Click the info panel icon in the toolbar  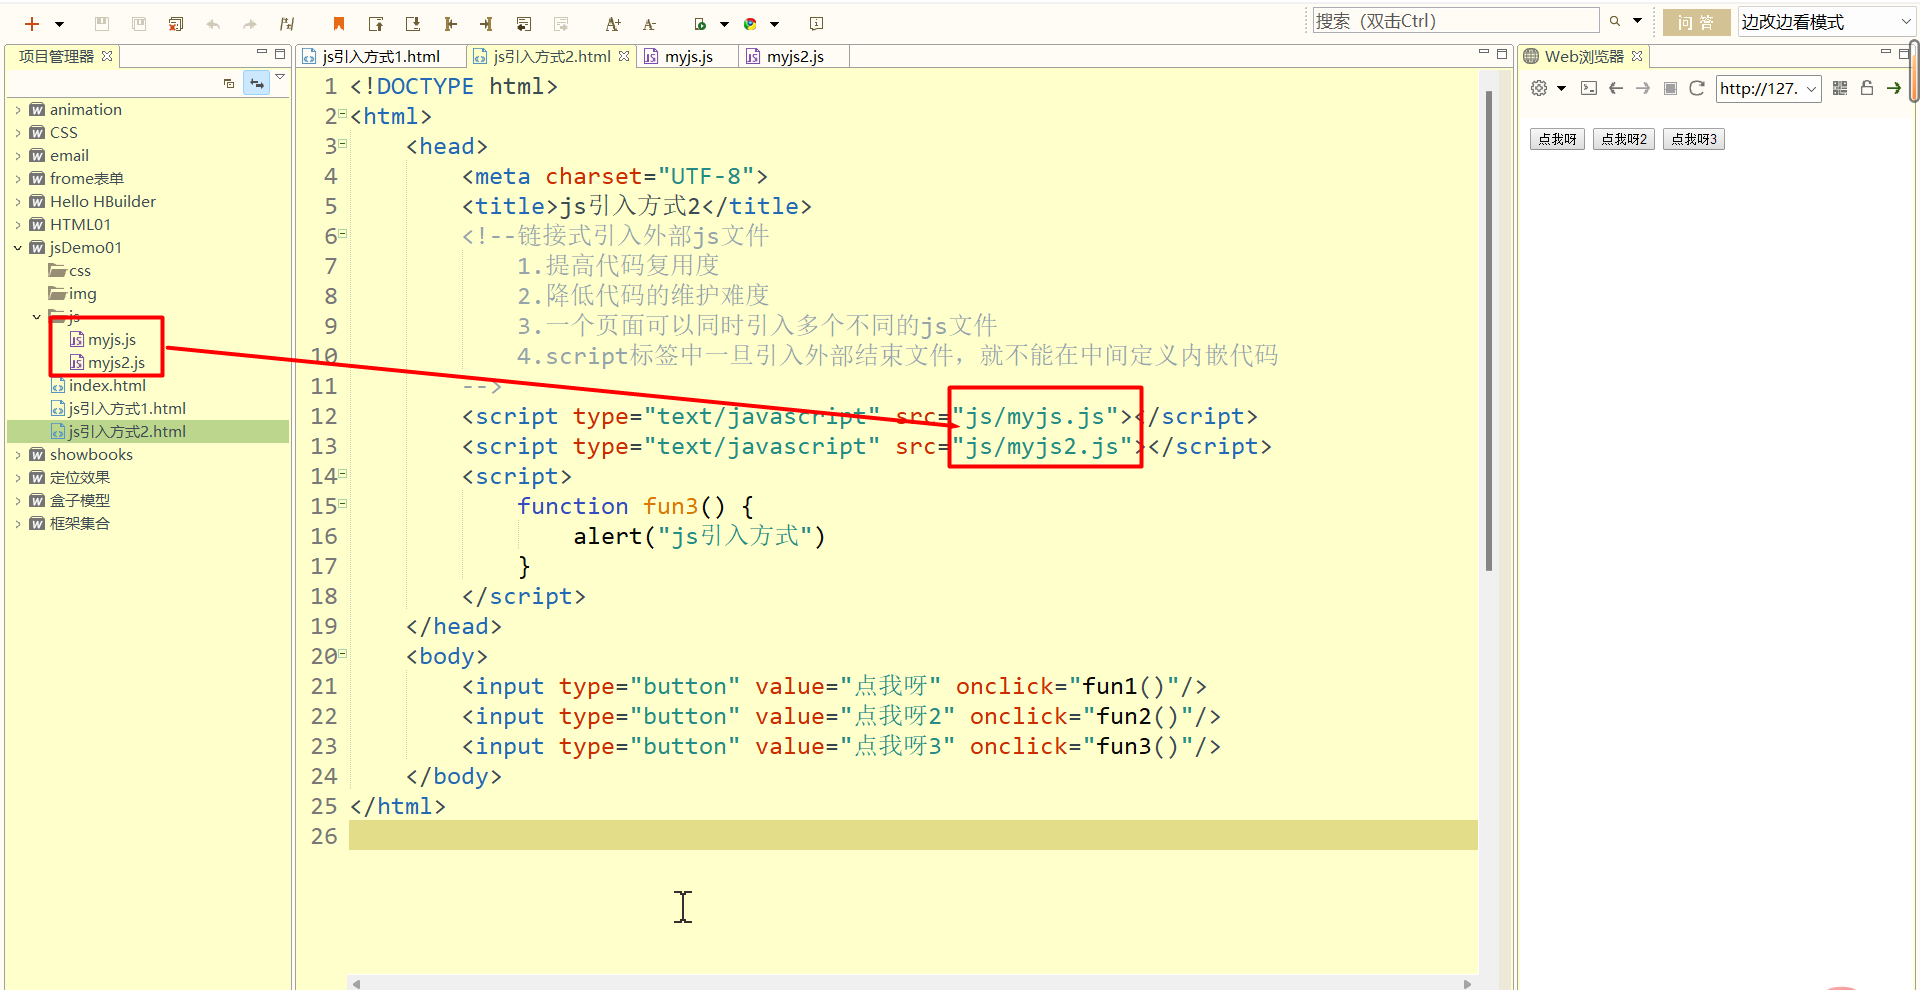click(816, 24)
